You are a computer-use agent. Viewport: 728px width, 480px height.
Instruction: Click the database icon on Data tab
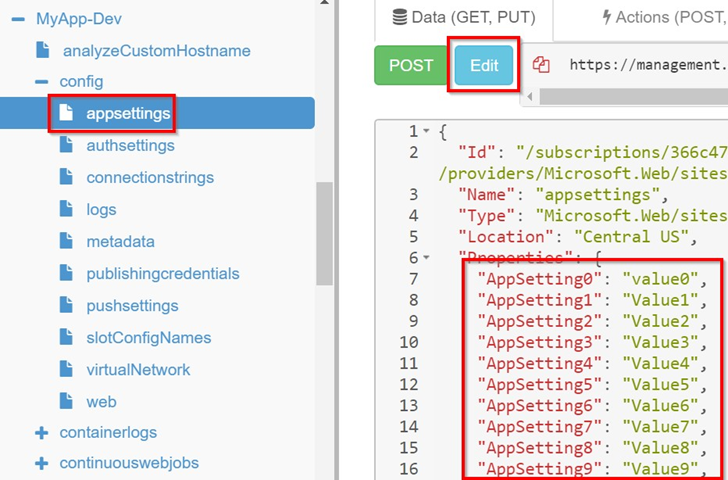[400, 17]
